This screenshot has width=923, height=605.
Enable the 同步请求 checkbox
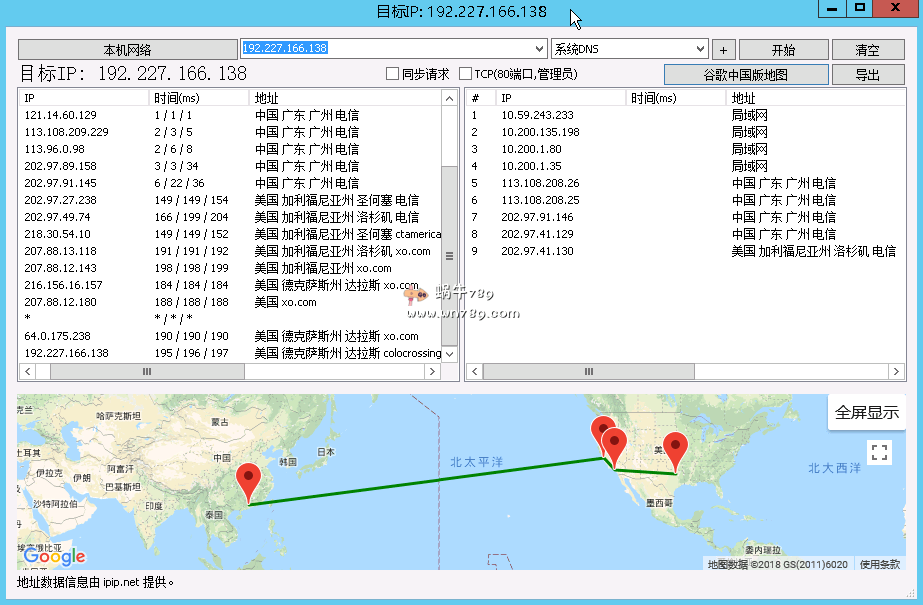[393, 74]
